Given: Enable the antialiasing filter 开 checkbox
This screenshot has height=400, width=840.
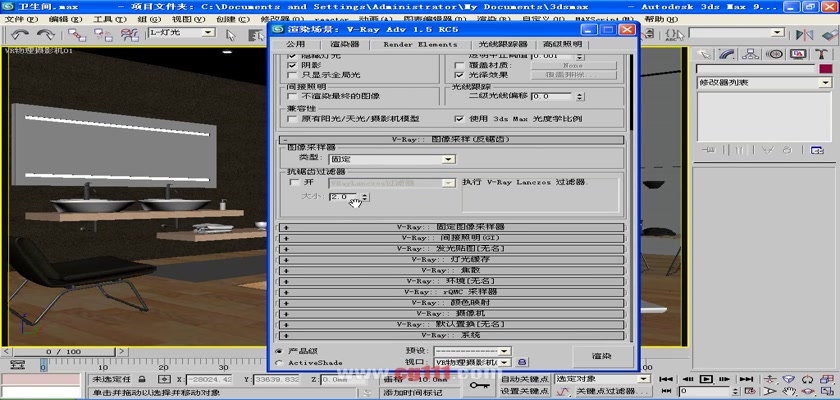Looking at the screenshot, I should click(x=293, y=182).
